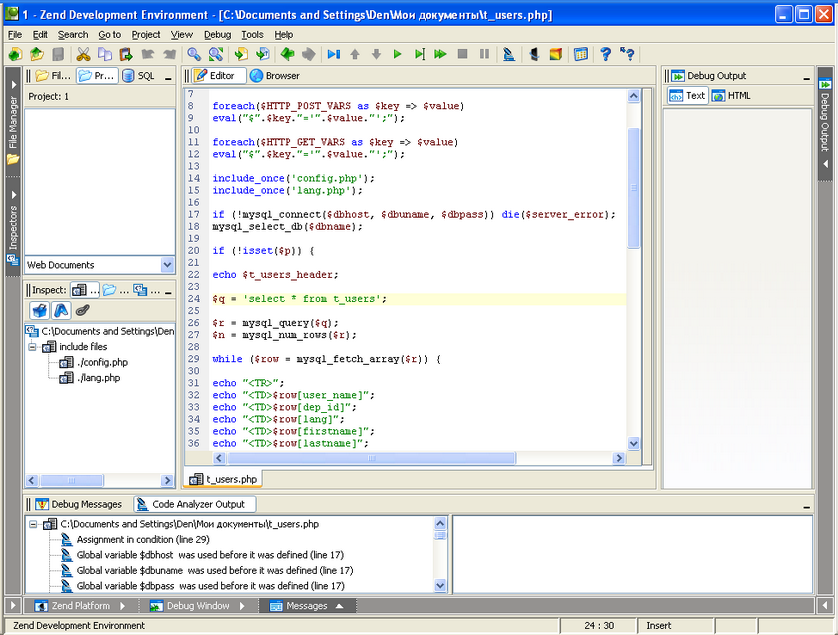
Task: Click the Debug Window bottom bar button
Action: pyautogui.click(x=197, y=606)
